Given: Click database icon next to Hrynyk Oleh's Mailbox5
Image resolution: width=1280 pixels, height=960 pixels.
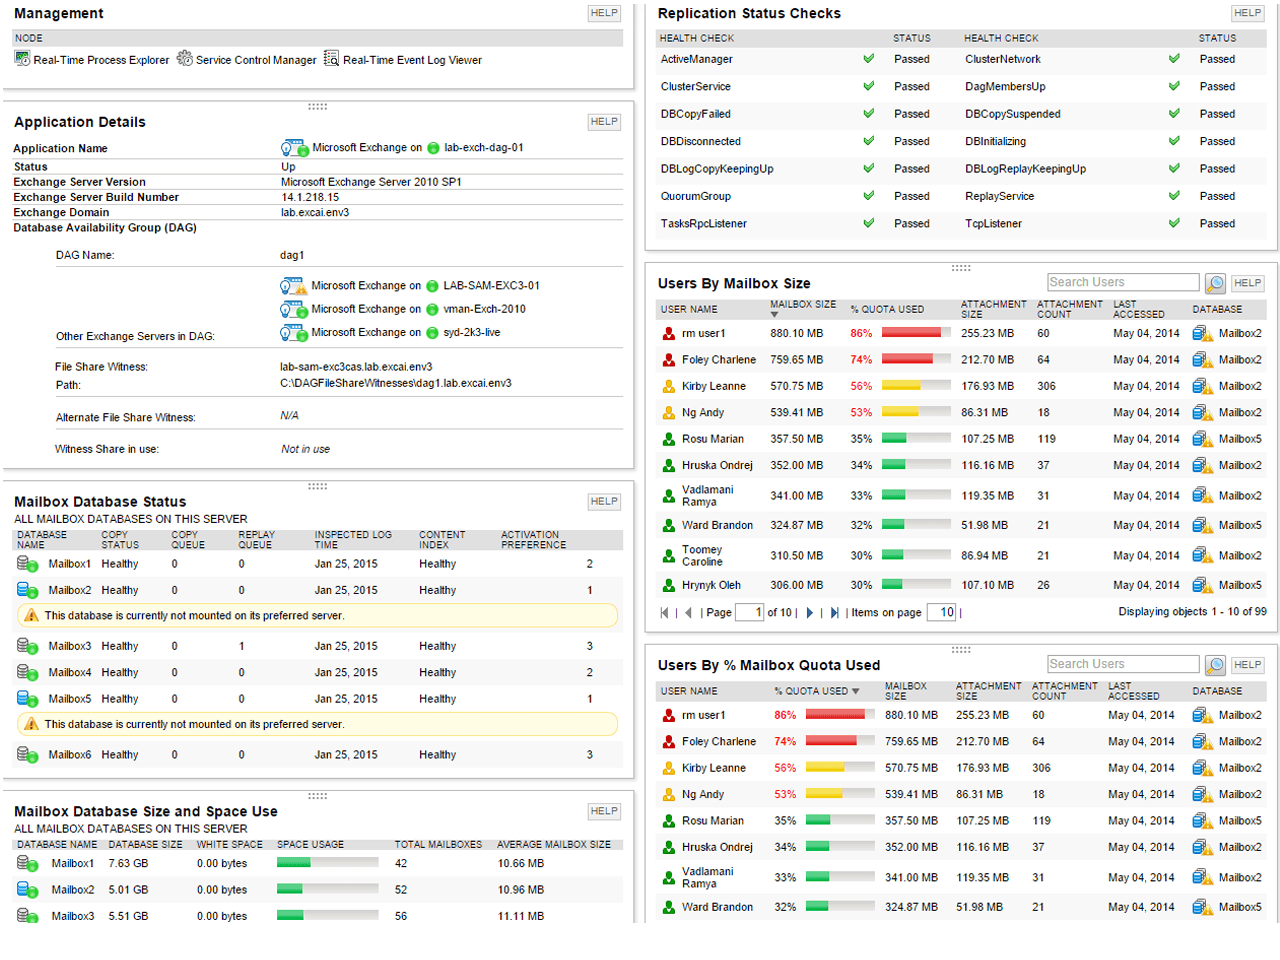Looking at the screenshot, I should 1202,585.
